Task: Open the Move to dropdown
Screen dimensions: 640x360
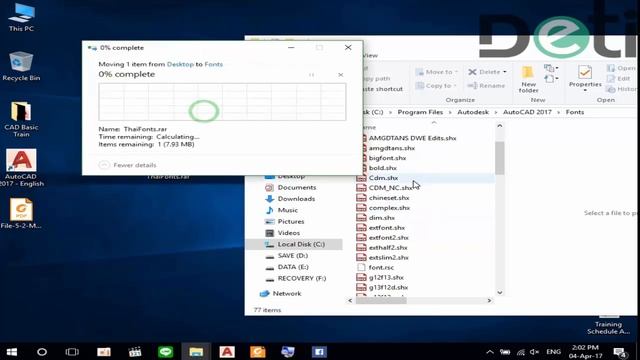Action: click(437, 72)
